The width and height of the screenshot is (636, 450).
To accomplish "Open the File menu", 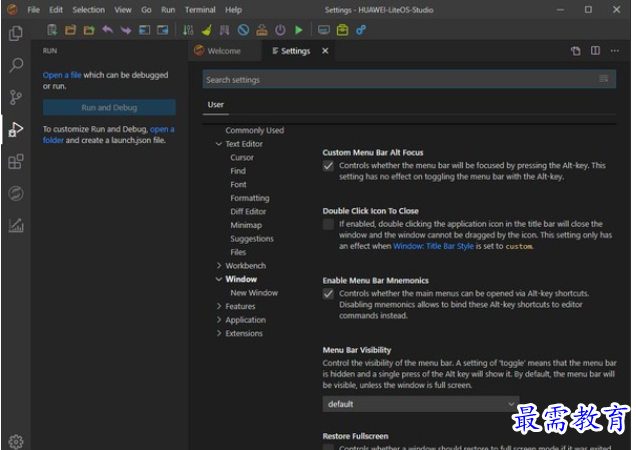I will pyautogui.click(x=34, y=10).
